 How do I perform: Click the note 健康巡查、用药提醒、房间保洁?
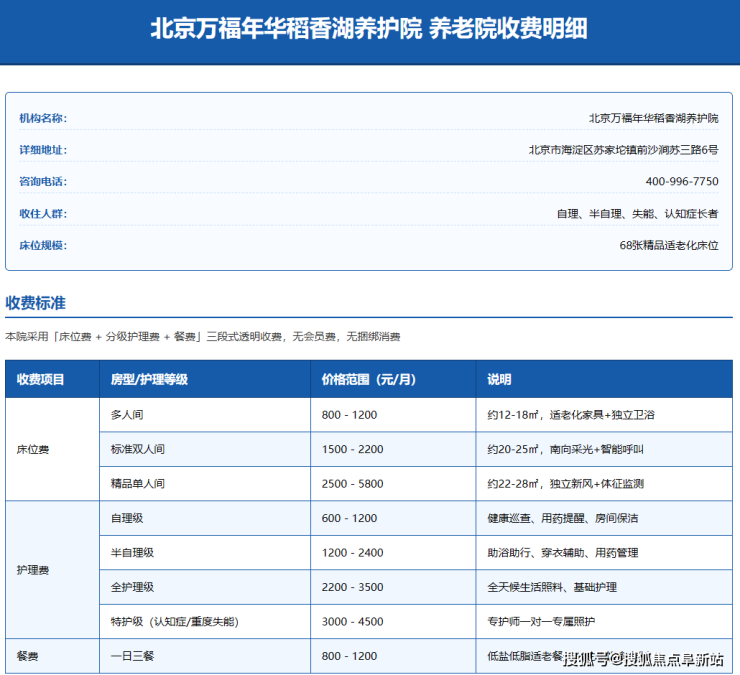pos(563,518)
